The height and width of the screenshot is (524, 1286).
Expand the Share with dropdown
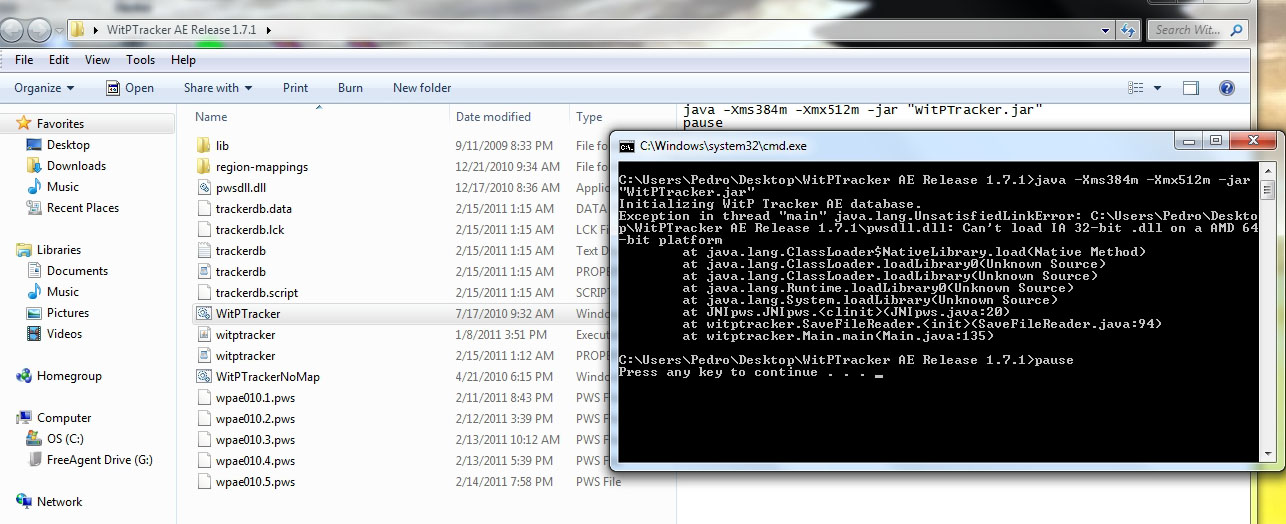[x=218, y=88]
